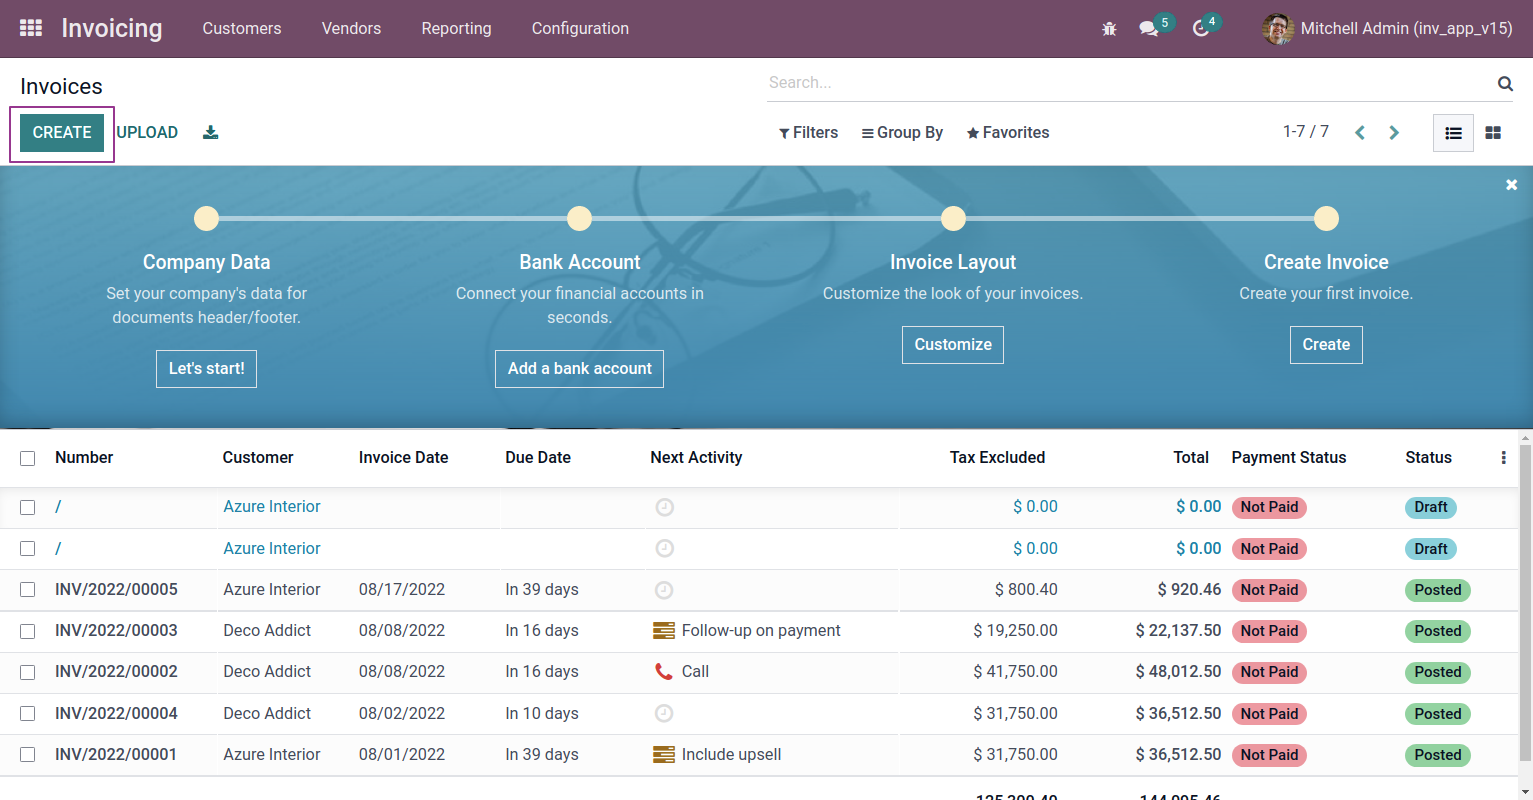Click the search magnifier icon
The width and height of the screenshot is (1533, 800).
1505,83
